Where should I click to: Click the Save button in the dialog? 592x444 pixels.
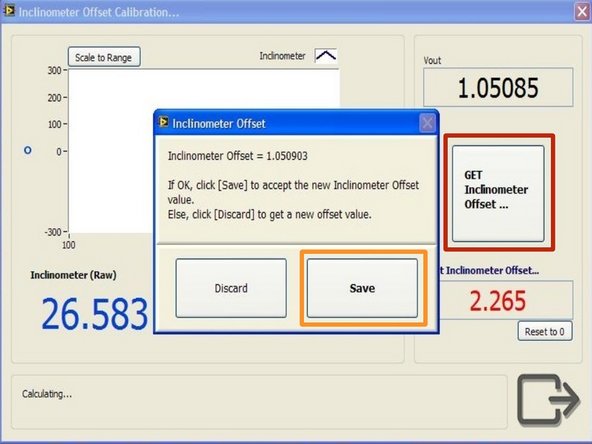[362, 288]
